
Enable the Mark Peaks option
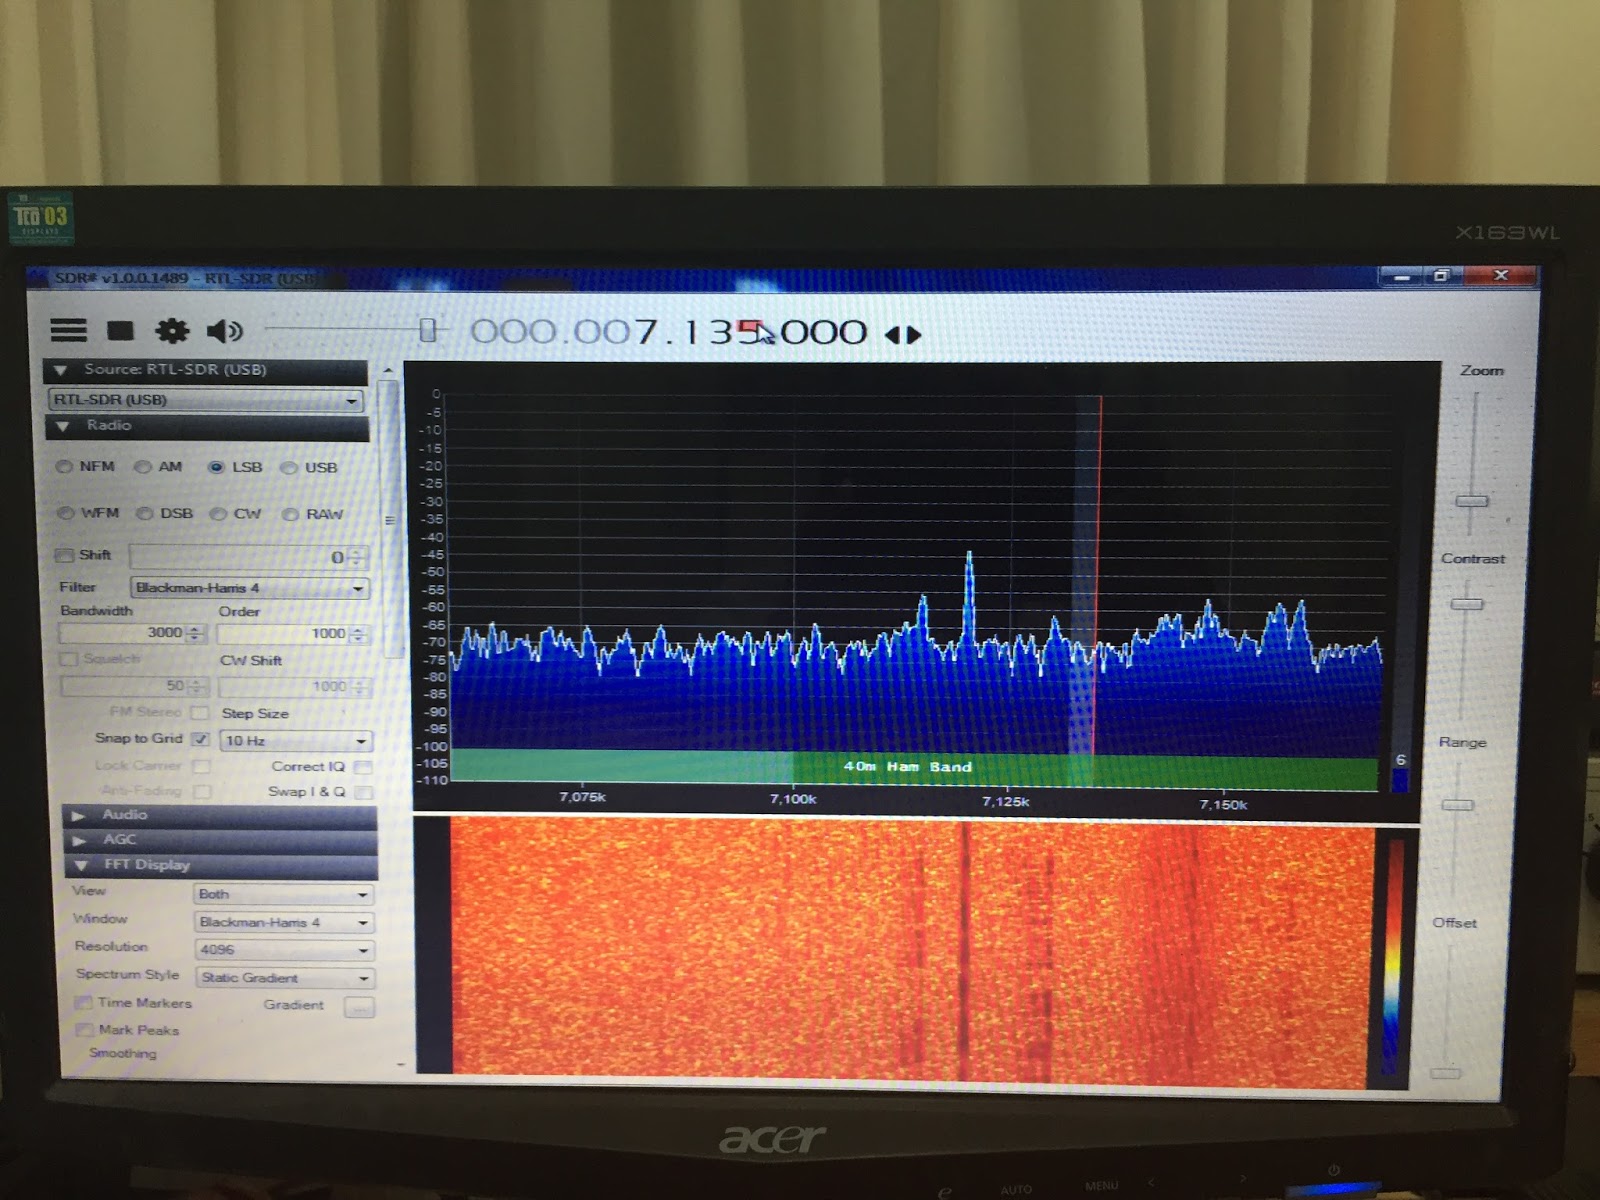click(83, 1030)
